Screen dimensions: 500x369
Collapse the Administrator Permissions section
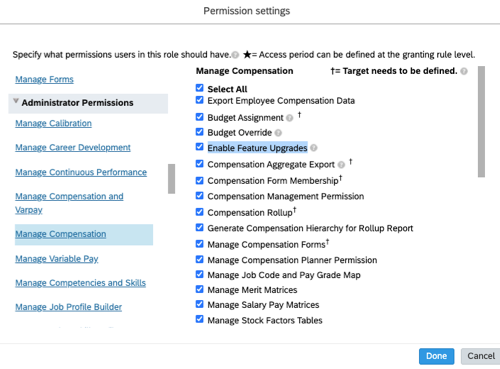tap(16, 101)
